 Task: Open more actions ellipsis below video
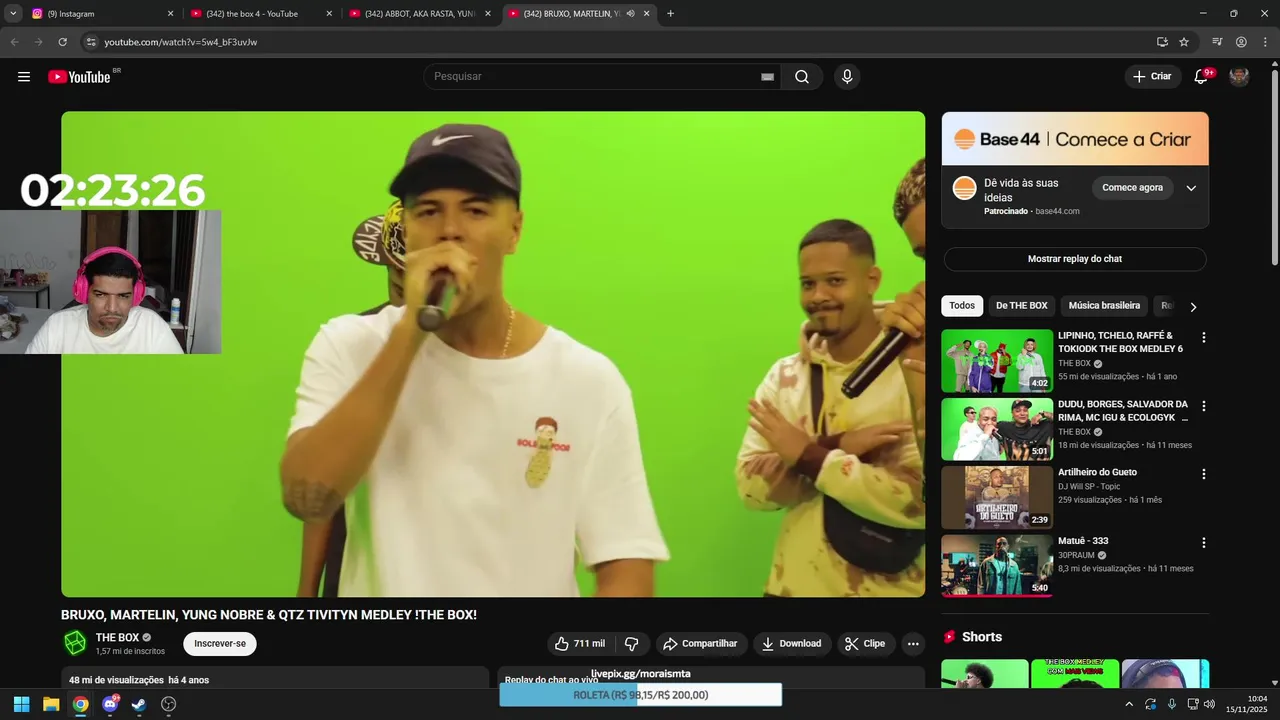pyautogui.click(x=913, y=644)
